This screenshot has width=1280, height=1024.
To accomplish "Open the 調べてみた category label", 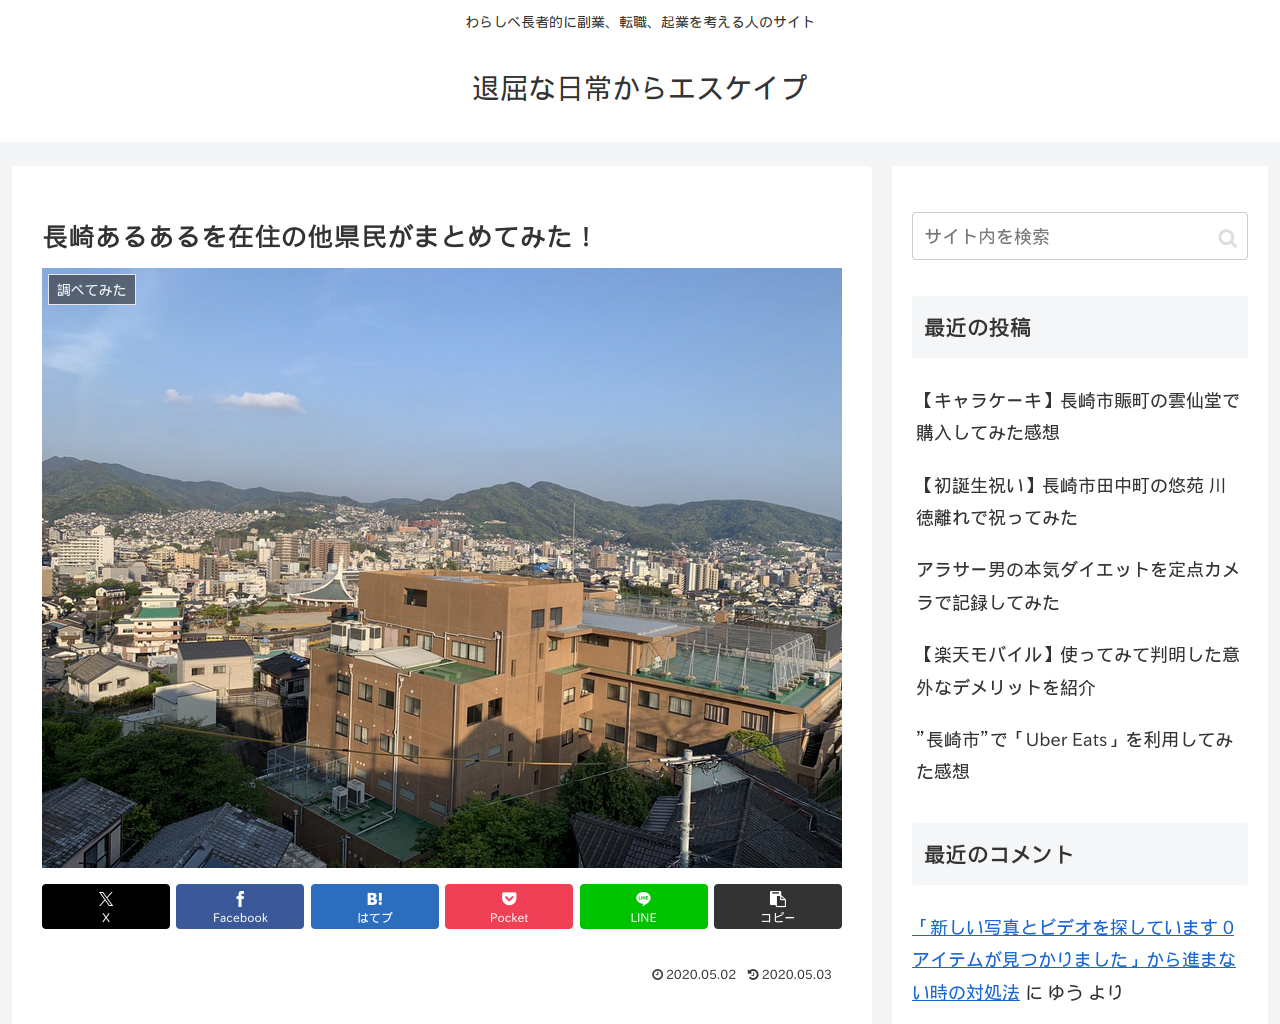I will coord(92,290).
